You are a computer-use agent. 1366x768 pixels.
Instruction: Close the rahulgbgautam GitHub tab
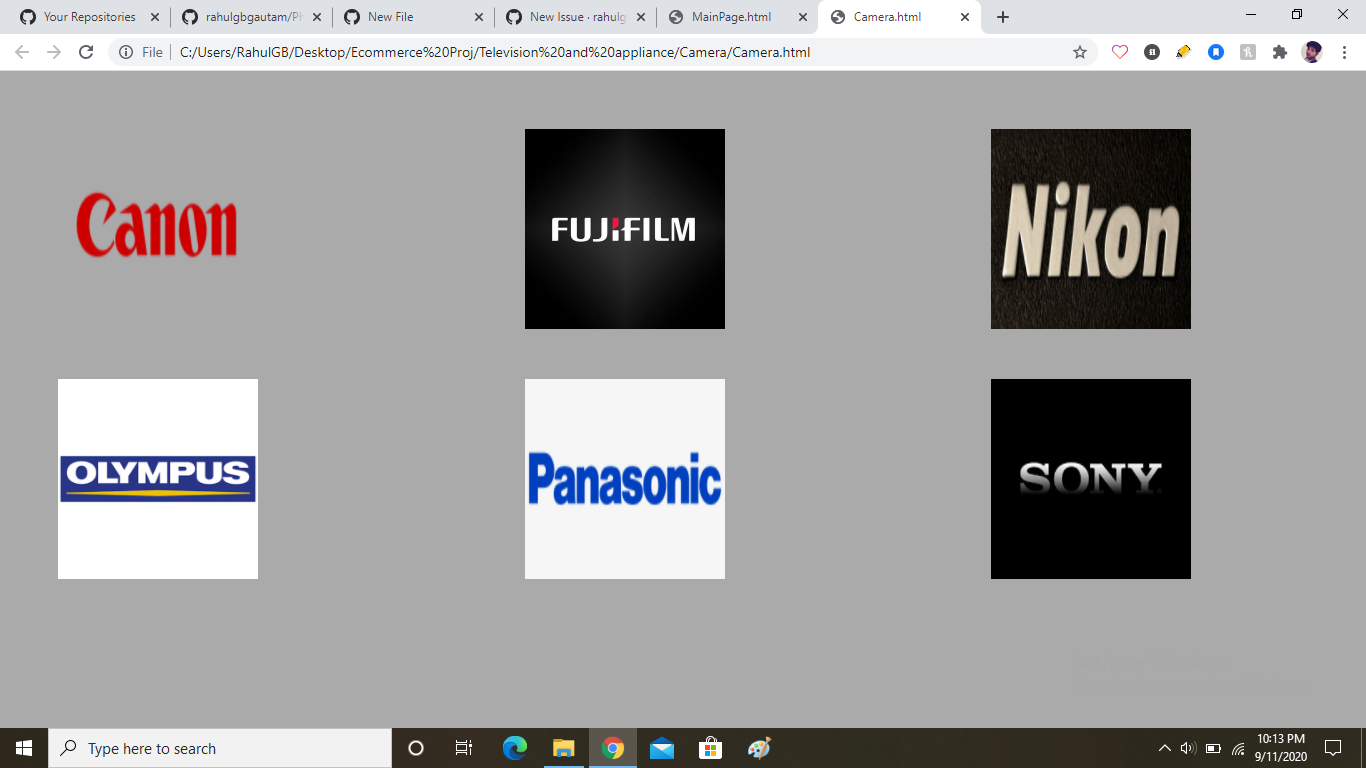tap(317, 17)
